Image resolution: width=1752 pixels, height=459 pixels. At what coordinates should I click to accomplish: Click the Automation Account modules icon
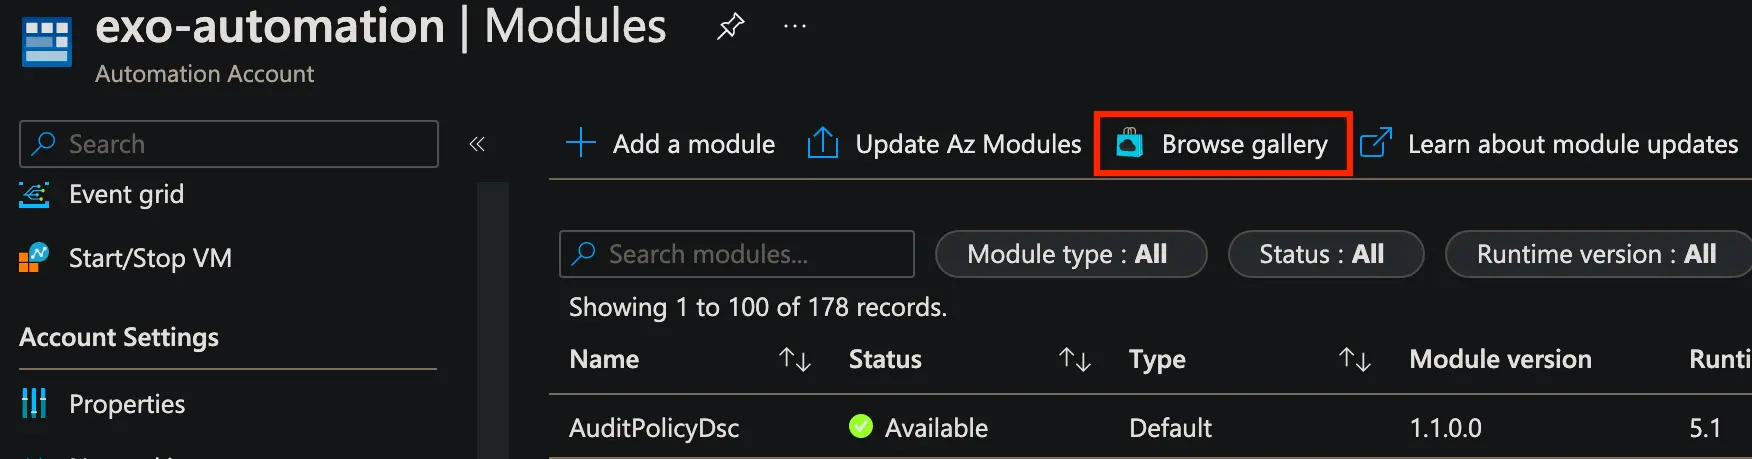46,42
